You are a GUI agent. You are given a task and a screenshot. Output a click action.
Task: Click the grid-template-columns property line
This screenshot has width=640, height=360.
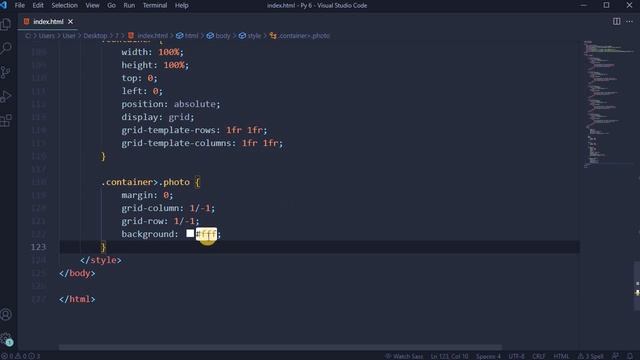pos(202,143)
